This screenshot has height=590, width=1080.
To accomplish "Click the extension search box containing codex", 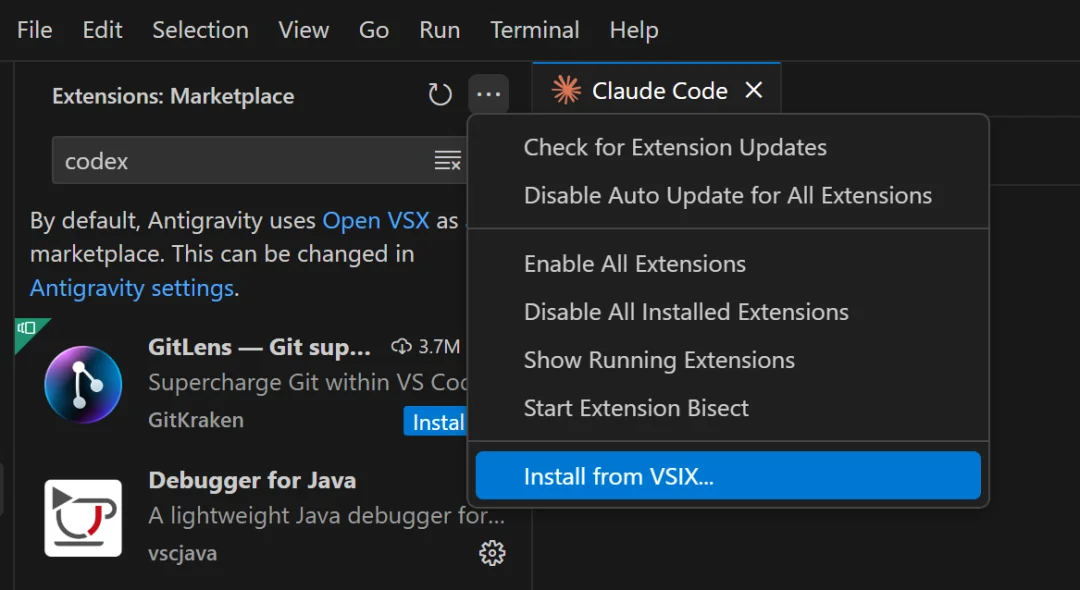I will tap(240, 161).
